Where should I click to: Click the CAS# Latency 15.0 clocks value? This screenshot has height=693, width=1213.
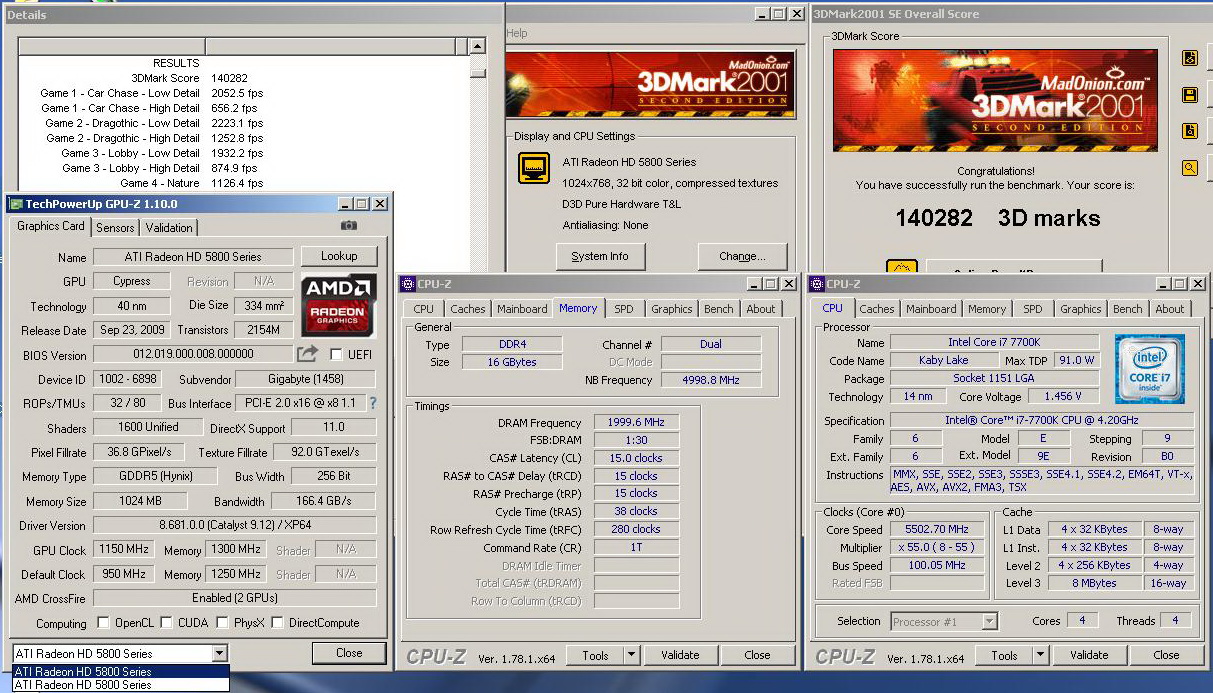[x=637, y=458]
